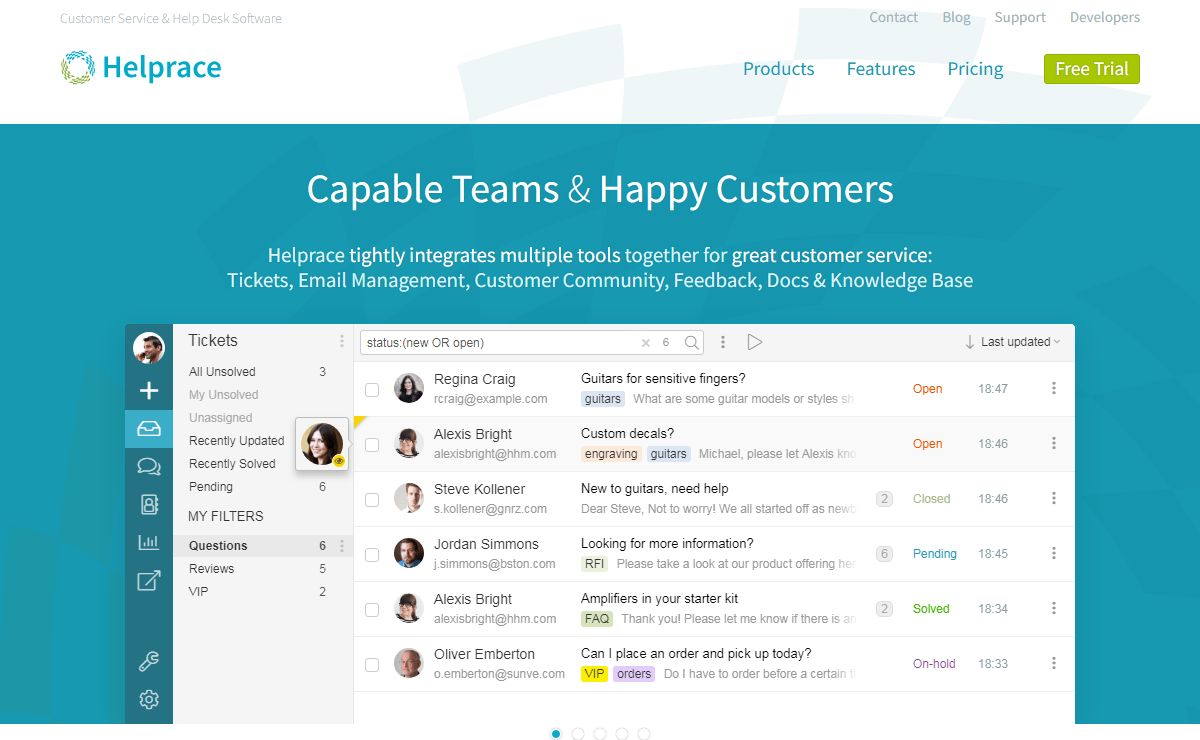Open three-dot menu on Custom decals row

[1054, 443]
